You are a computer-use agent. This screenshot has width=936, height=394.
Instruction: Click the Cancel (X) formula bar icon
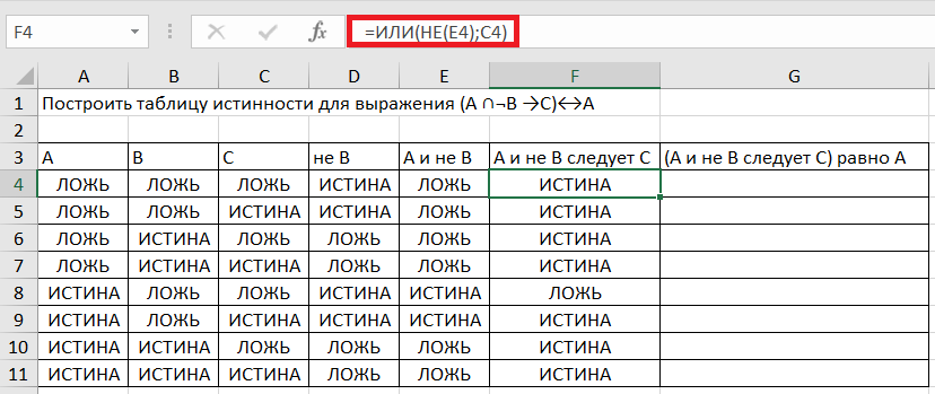click(216, 32)
